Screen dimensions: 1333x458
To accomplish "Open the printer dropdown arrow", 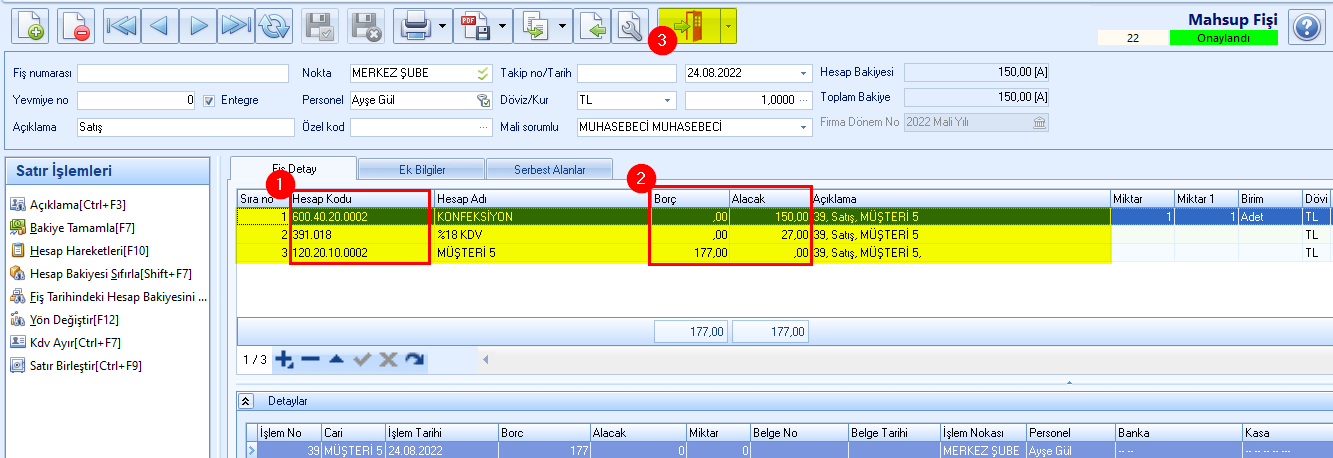I will (442, 25).
